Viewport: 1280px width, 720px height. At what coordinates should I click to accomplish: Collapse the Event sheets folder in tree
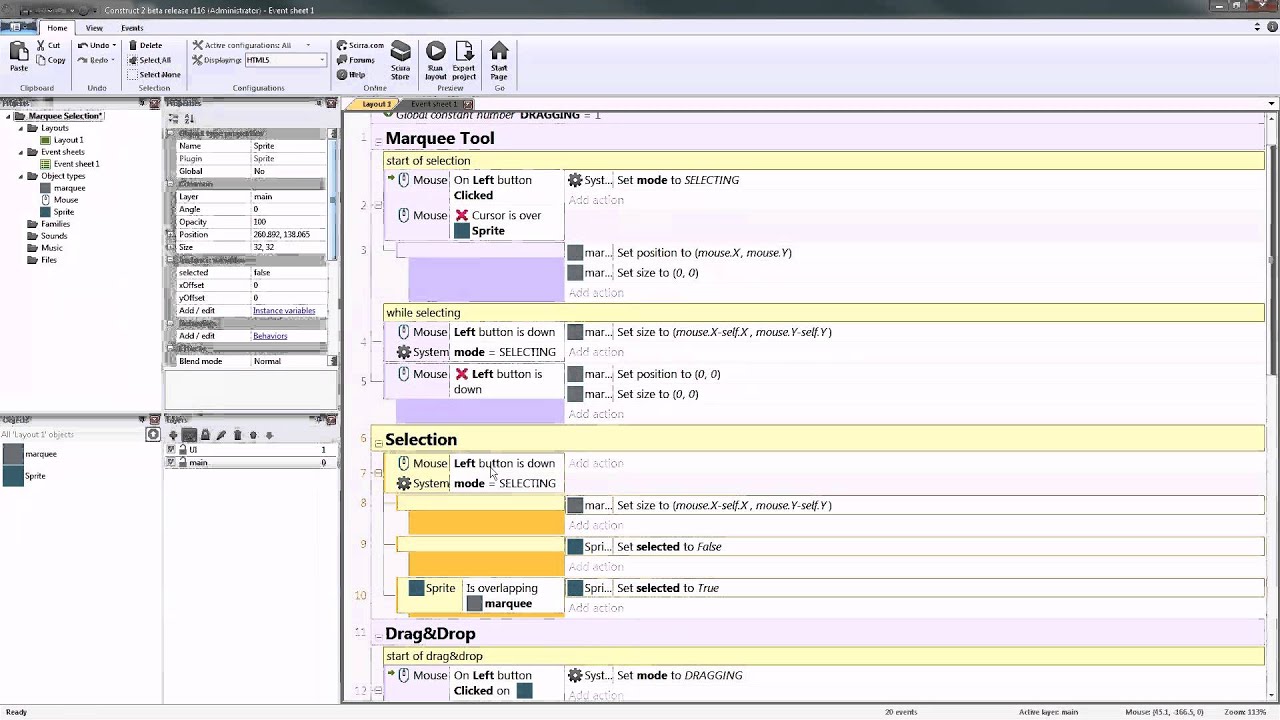[x=21, y=152]
